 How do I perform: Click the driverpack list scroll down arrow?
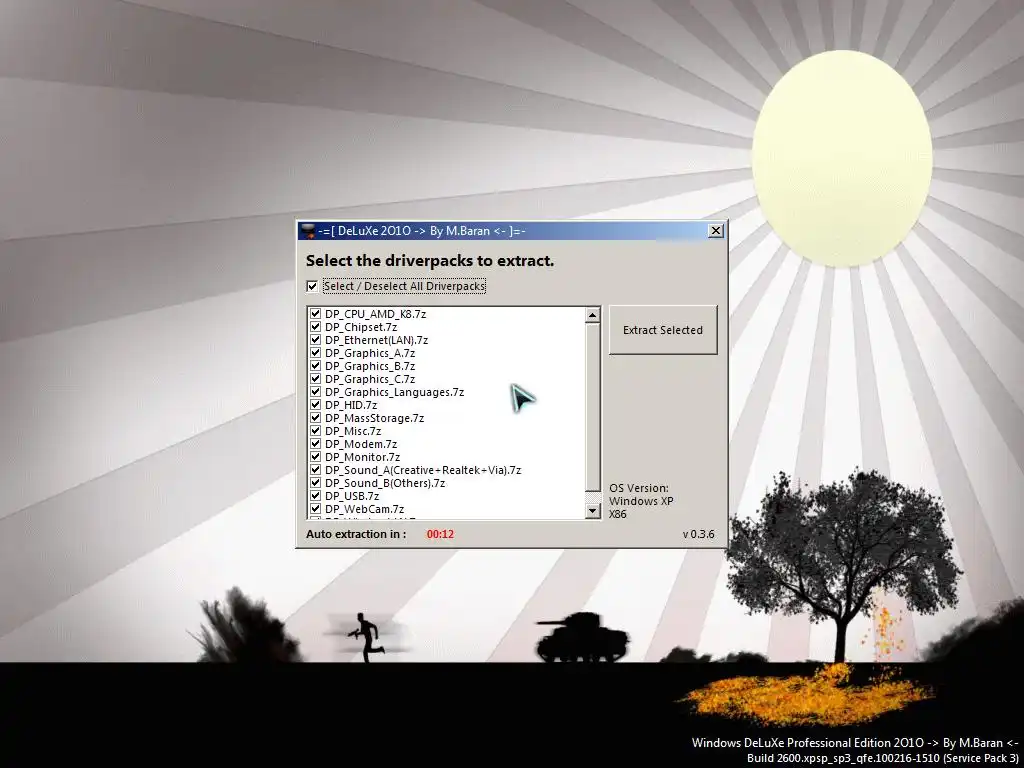[592, 511]
